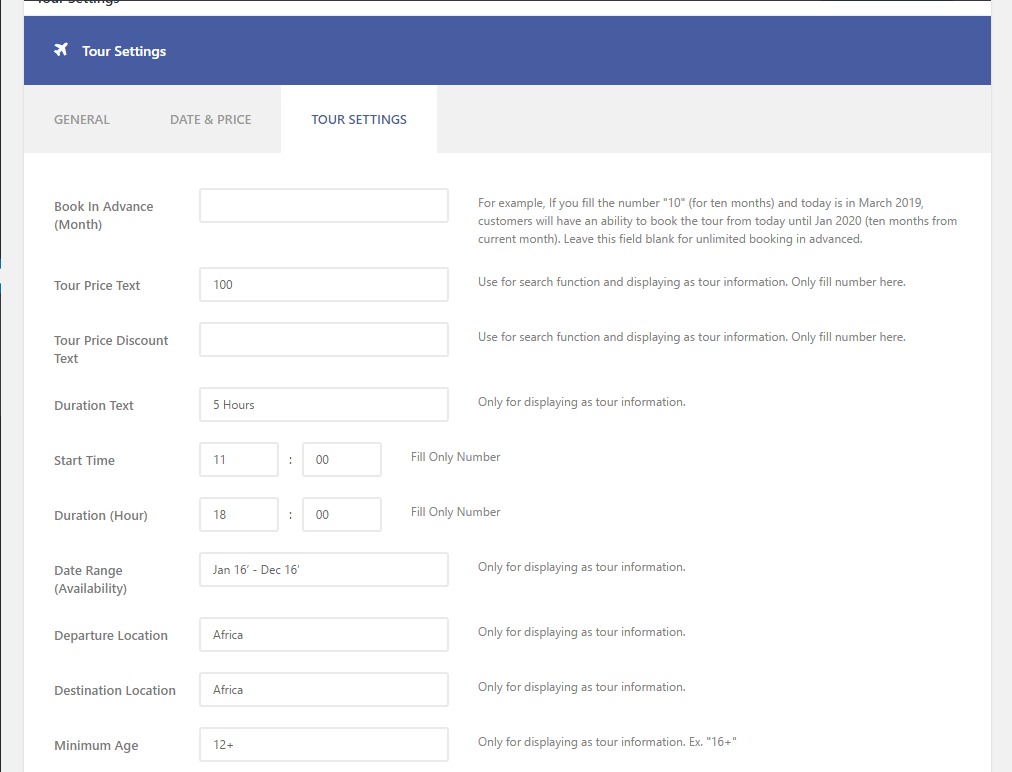This screenshot has height=772, width=1012.
Task: Focus the Duration (Hour) box showing 18
Action: (x=239, y=515)
